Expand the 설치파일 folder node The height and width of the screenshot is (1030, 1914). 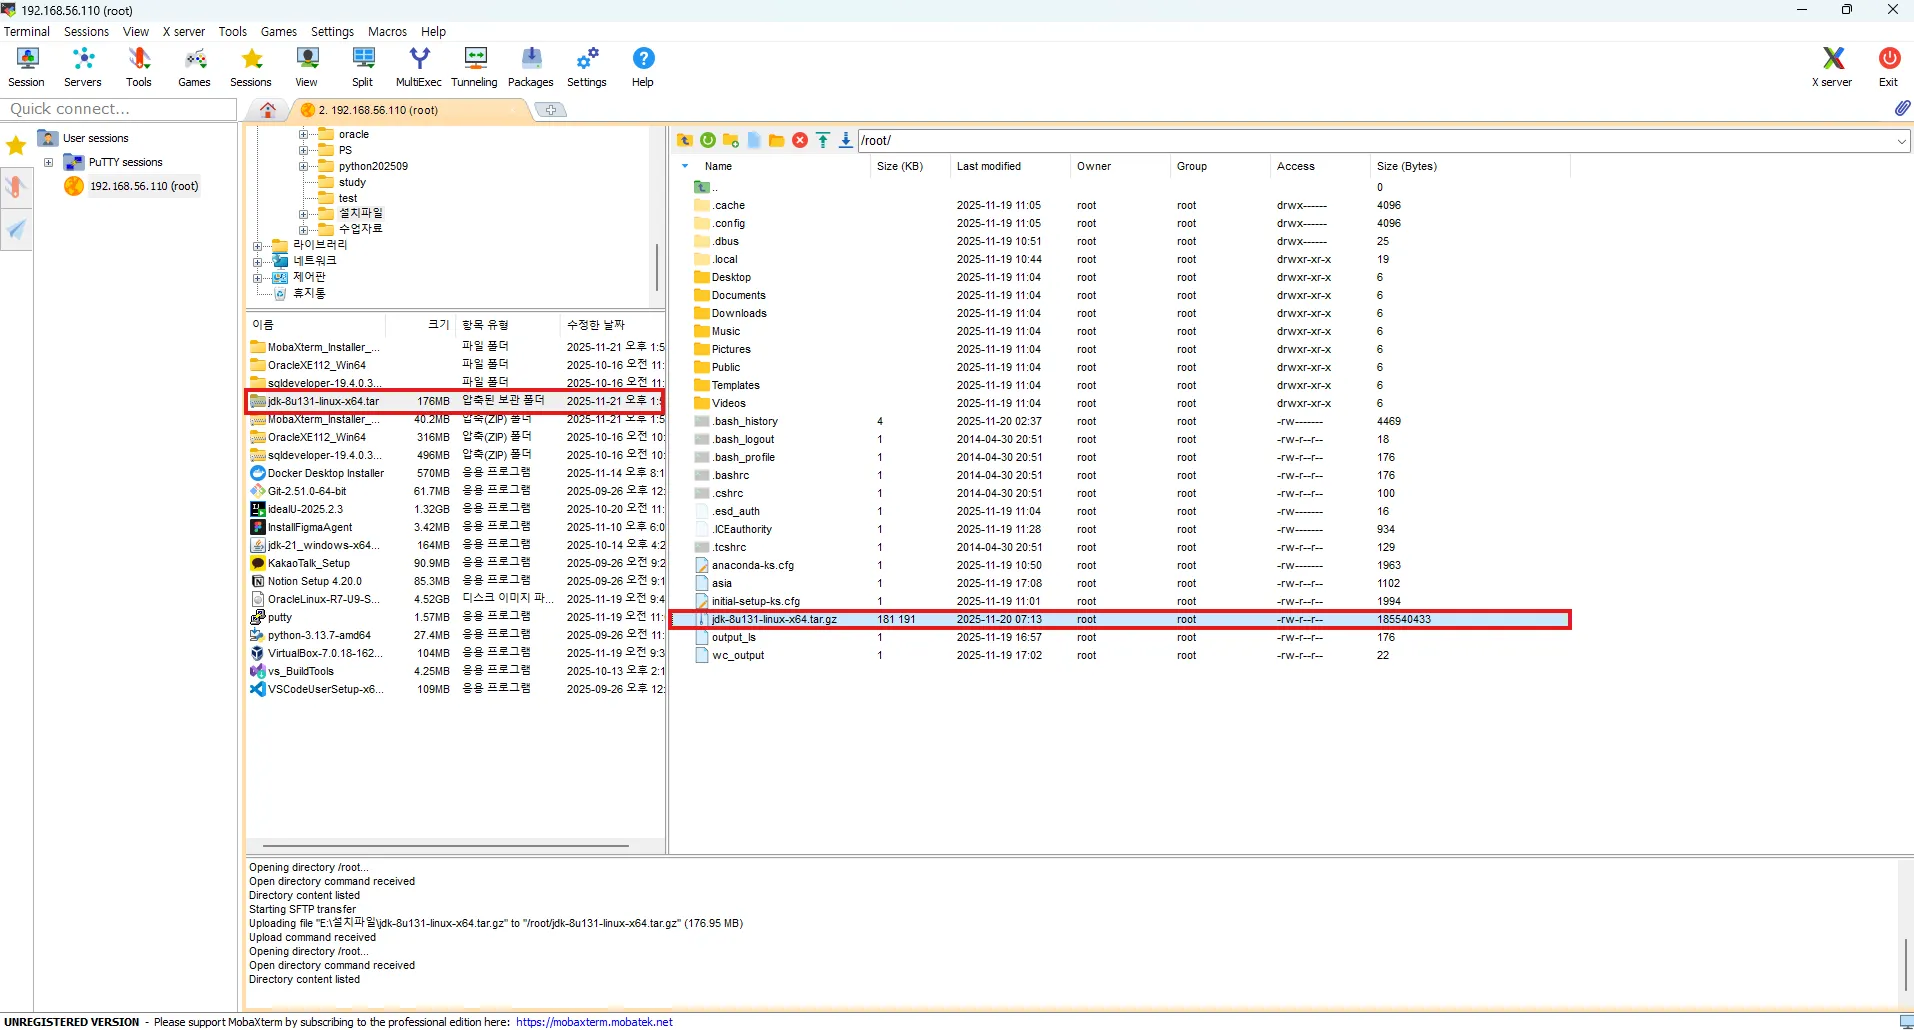[303, 214]
